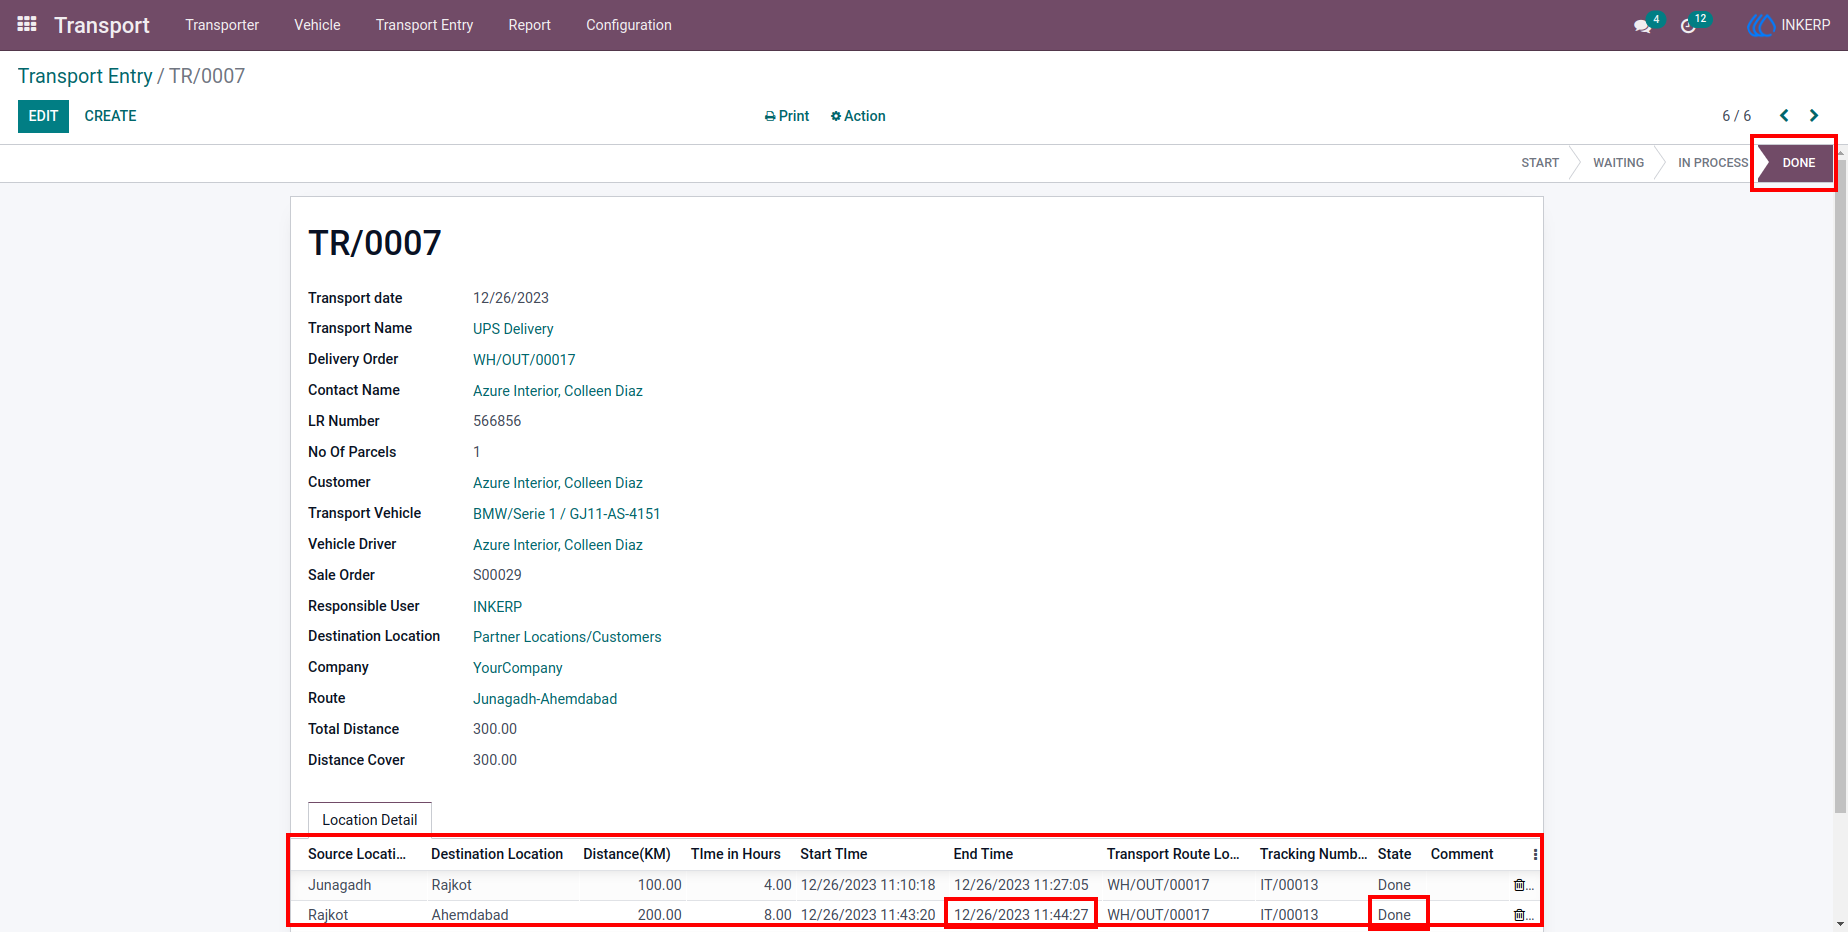1848x932 pixels.
Task: Sort by the Distance(KM) column header
Action: tap(627, 854)
